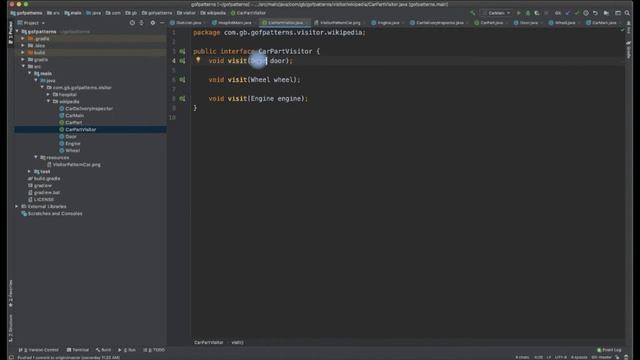The width and height of the screenshot is (640, 360).
Task: Open the Terminal tool window
Action: [x=78, y=350]
